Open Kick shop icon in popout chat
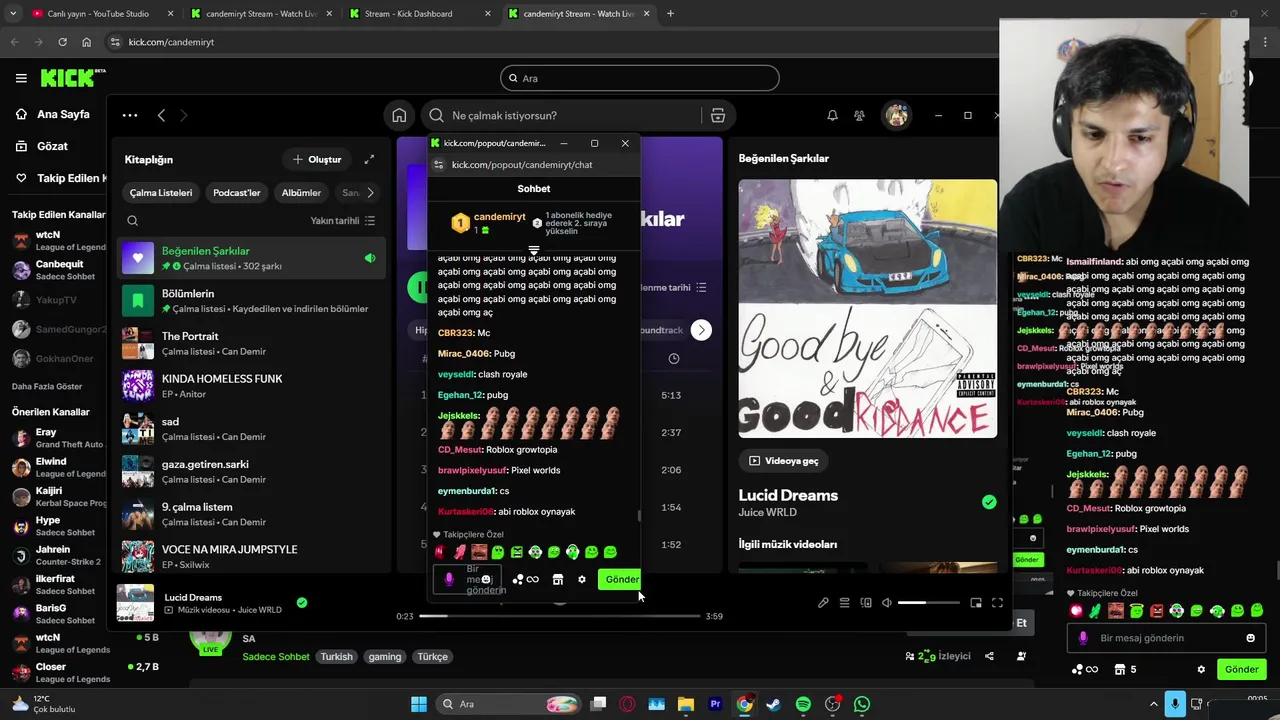The width and height of the screenshot is (1280, 720). [x=558, y=579]
